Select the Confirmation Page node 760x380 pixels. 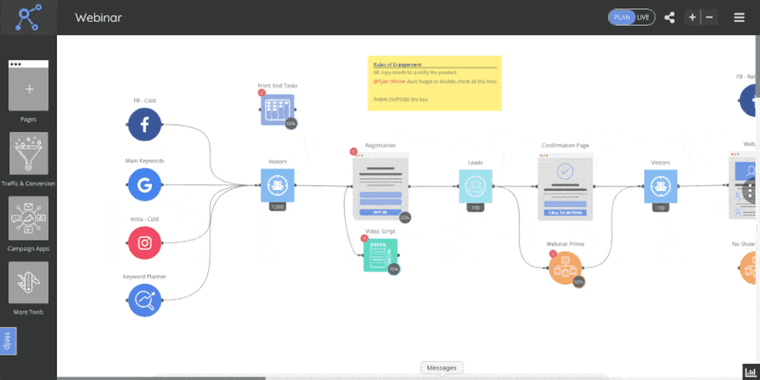565,187
